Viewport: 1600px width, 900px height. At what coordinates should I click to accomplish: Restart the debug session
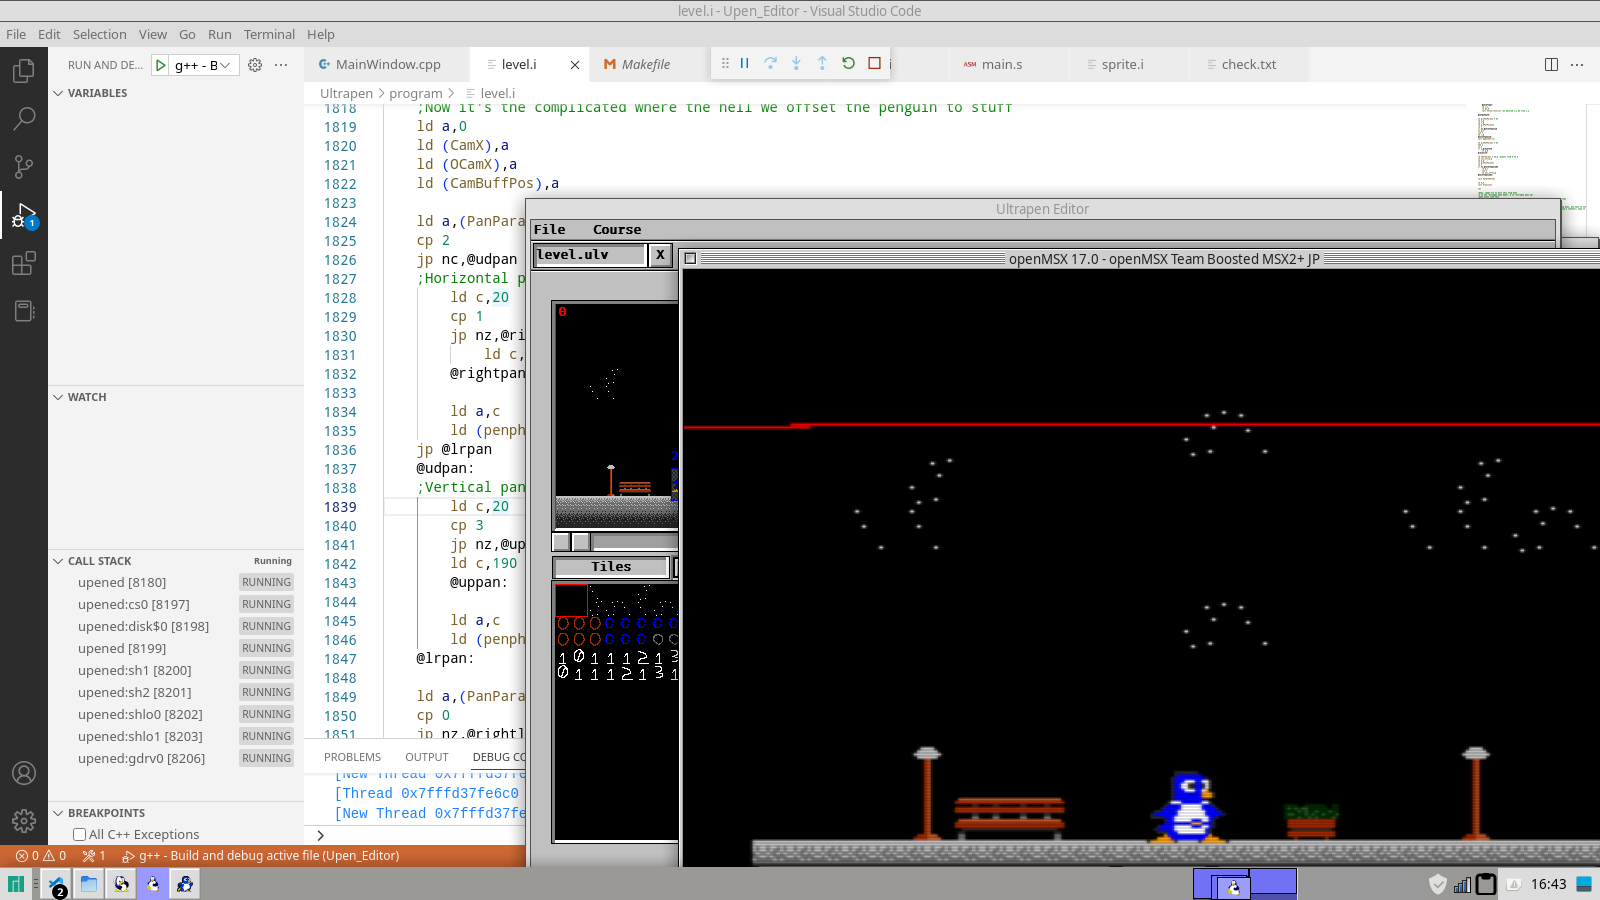coord(849,63)
